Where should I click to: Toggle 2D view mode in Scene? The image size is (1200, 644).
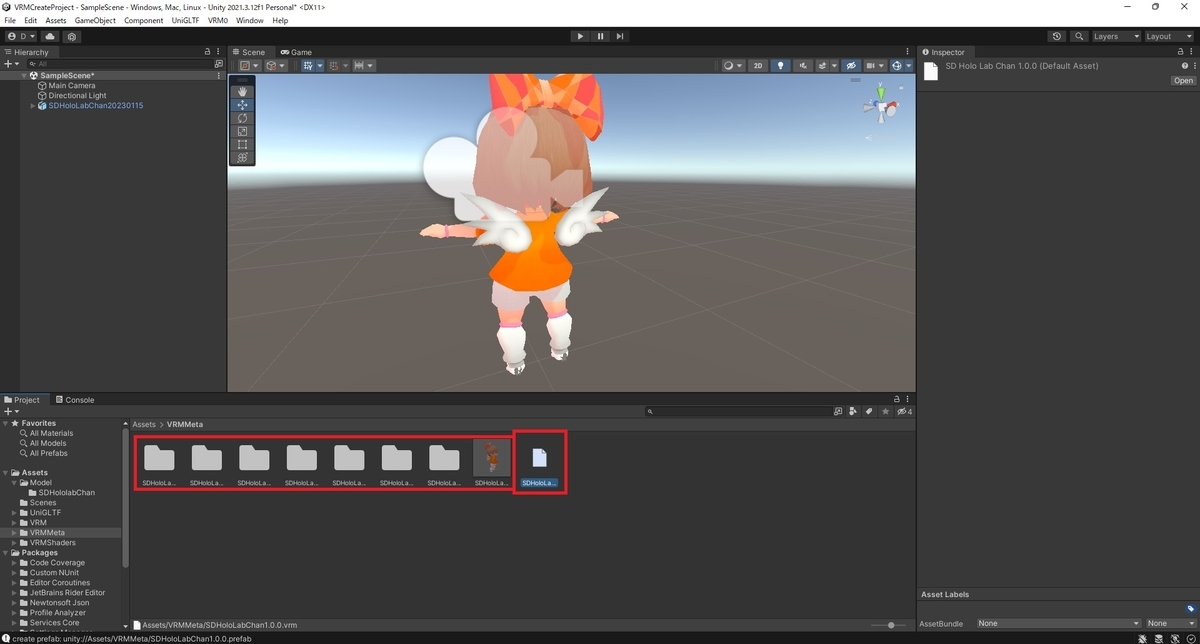click(x=758, y=66)
